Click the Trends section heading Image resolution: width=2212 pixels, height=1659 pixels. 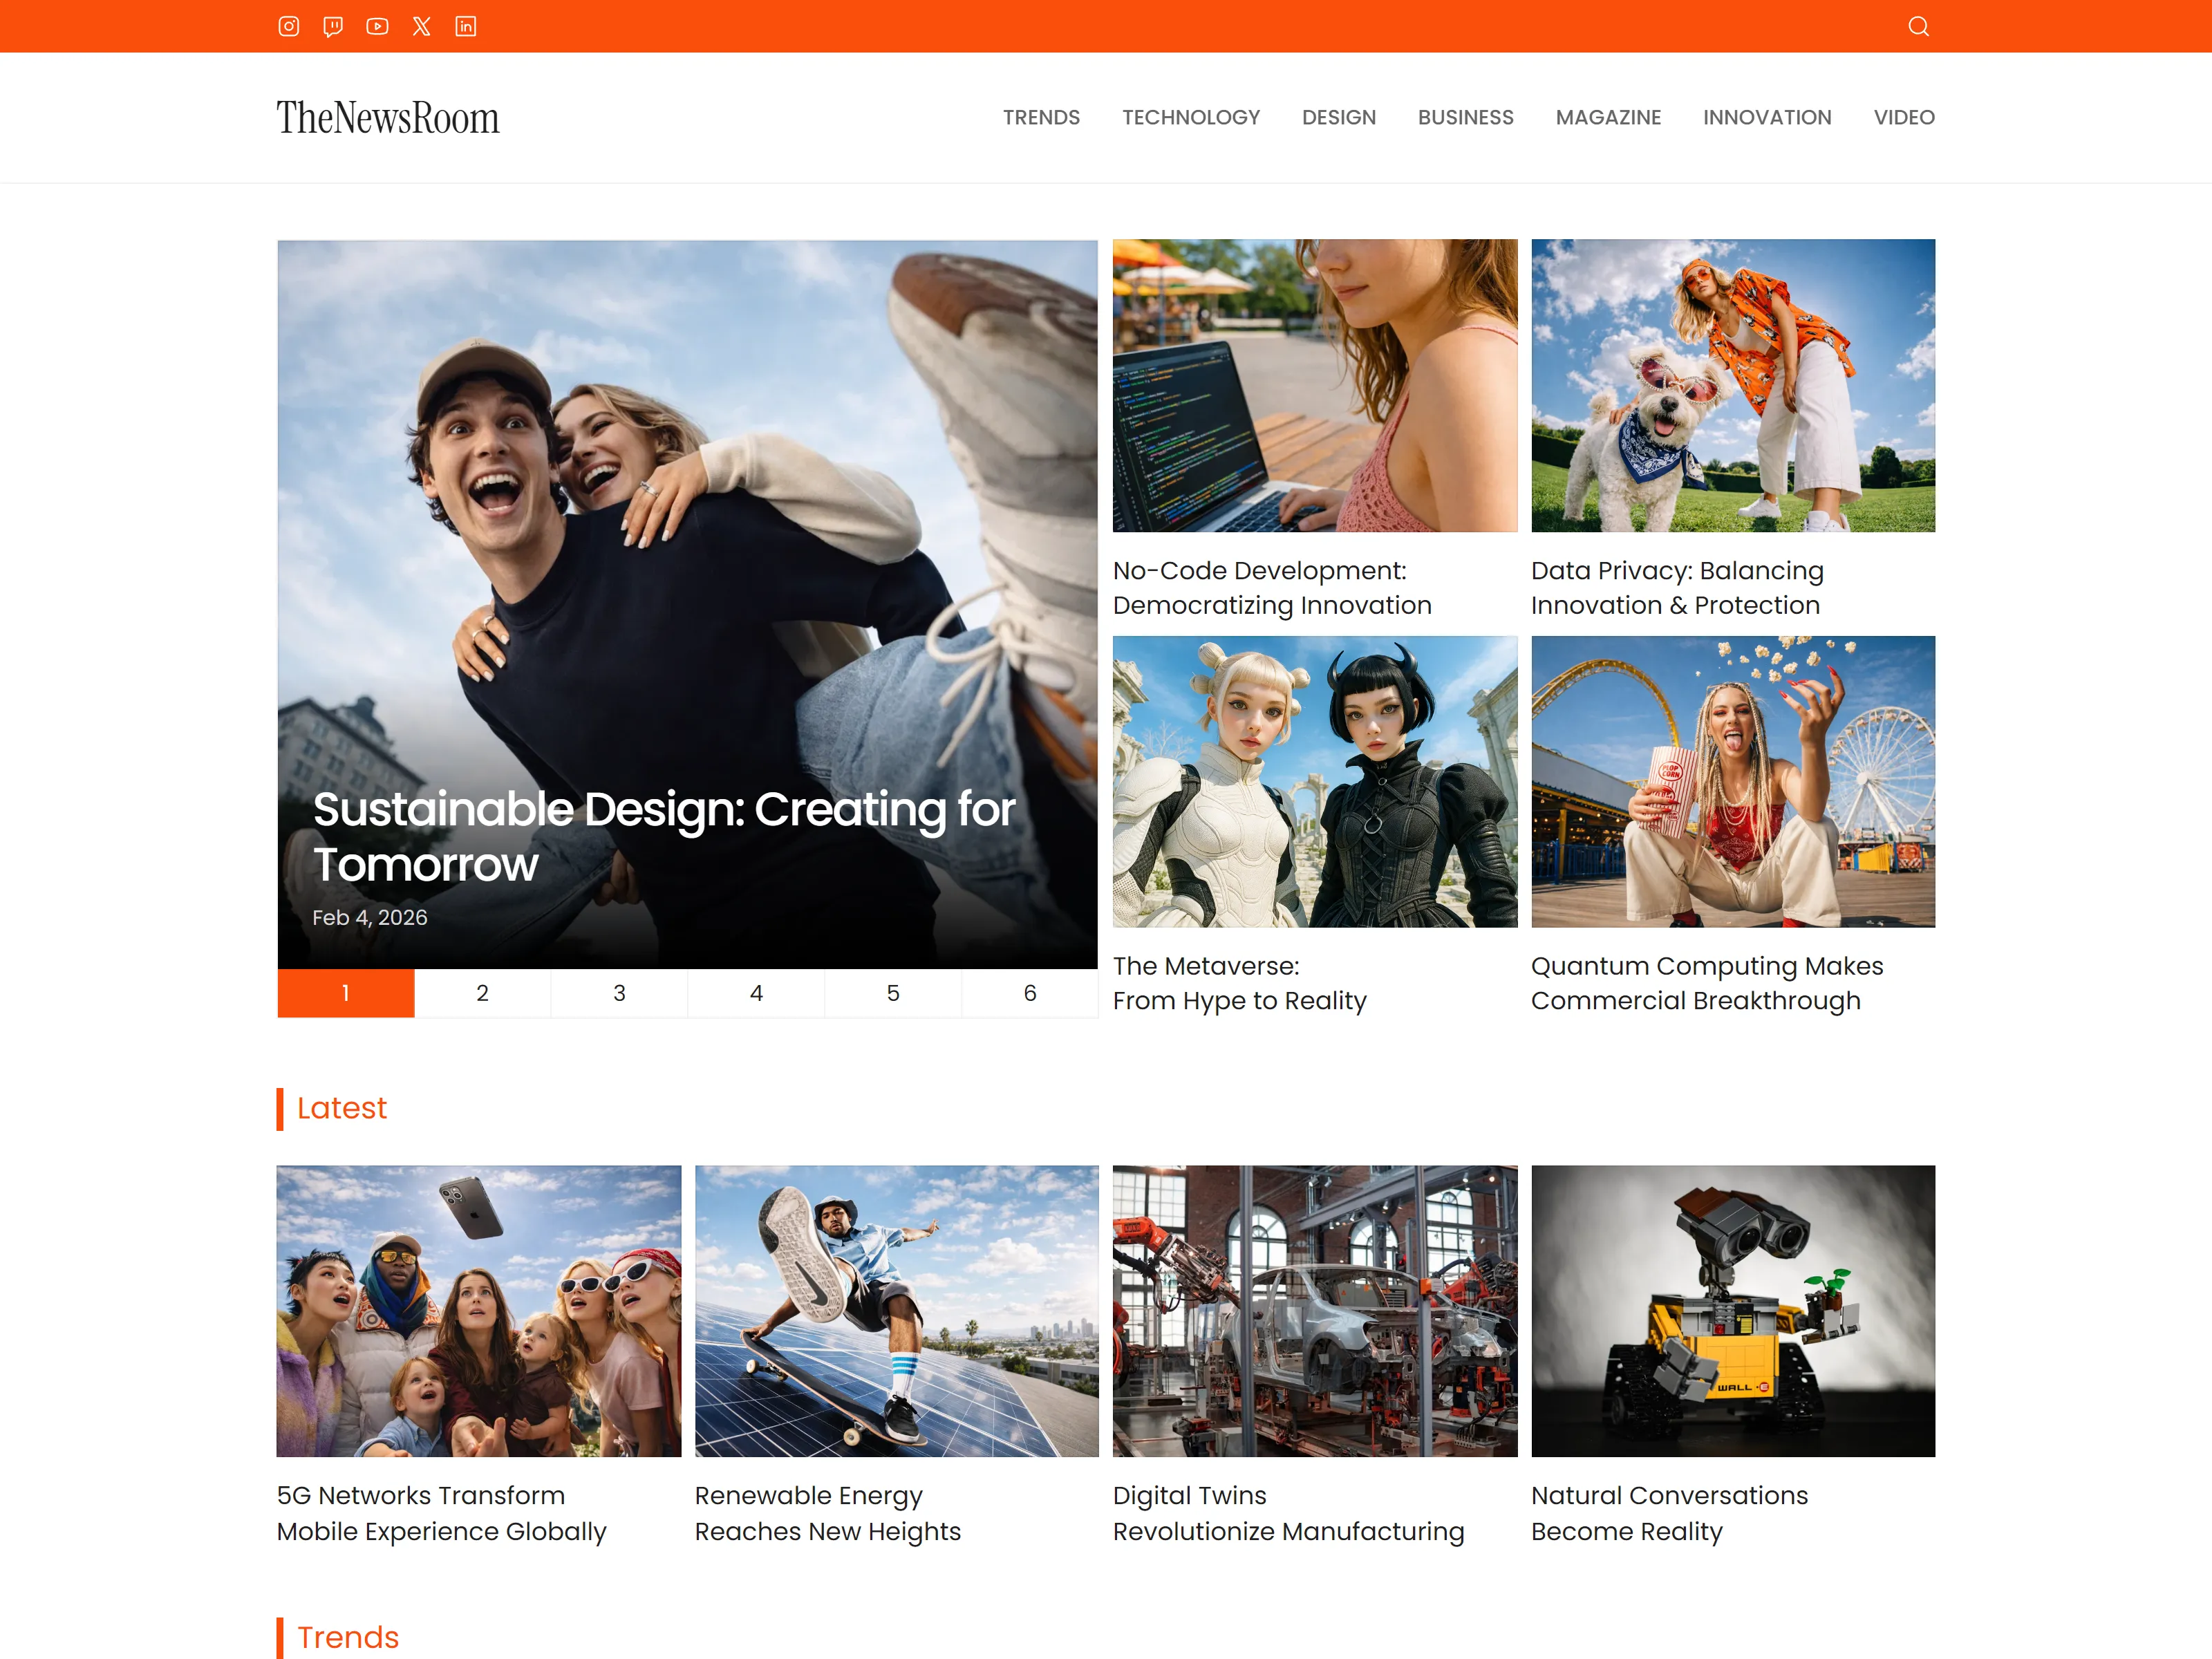click(x=348, y=1637)
